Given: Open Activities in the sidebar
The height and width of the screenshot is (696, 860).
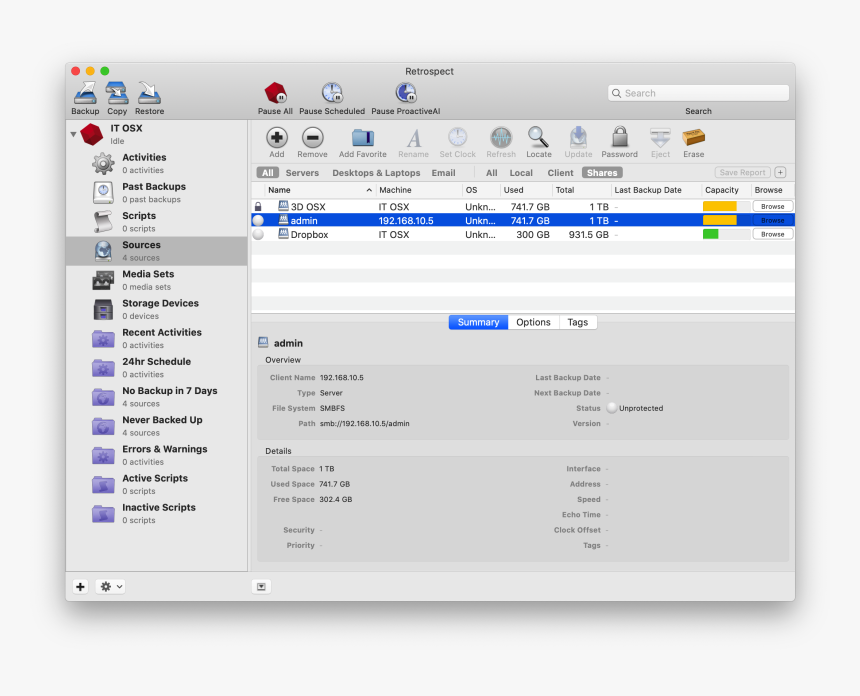Looking at the screenshot, I should (x=157, y=163).
